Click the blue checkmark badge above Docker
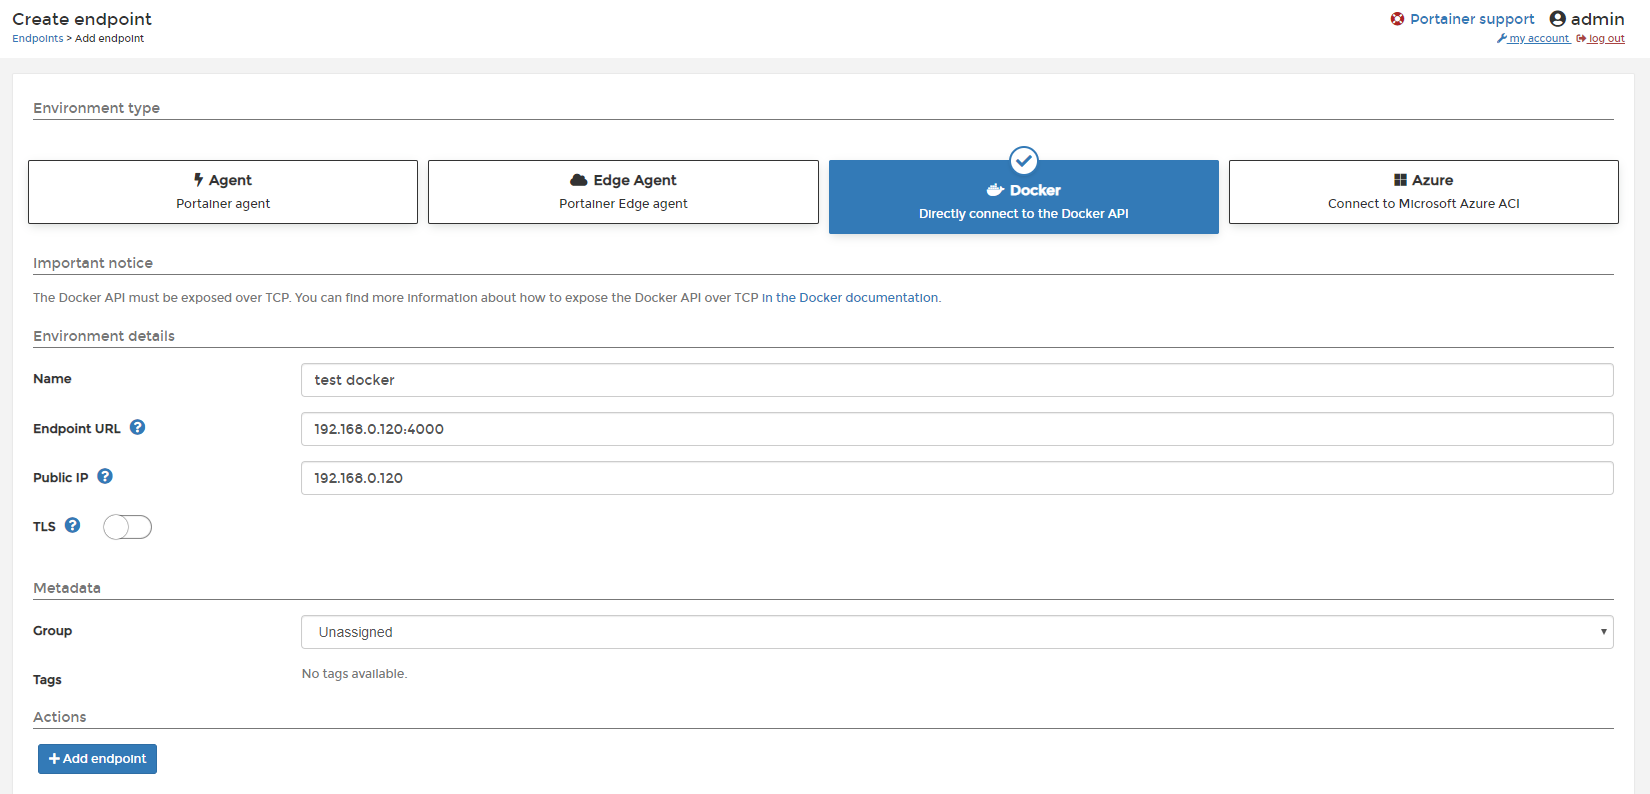1650x794 pixels. (x=1024, y=160)
